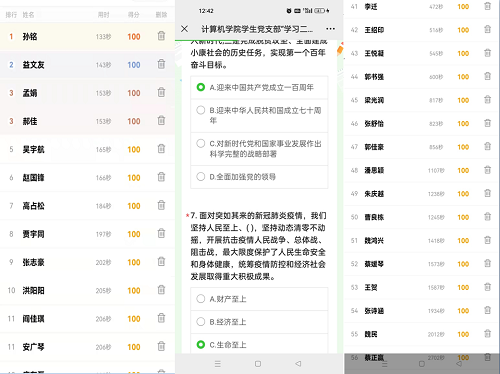Click the name 张志豪 in the leaderboard

[x=33, y=262]
